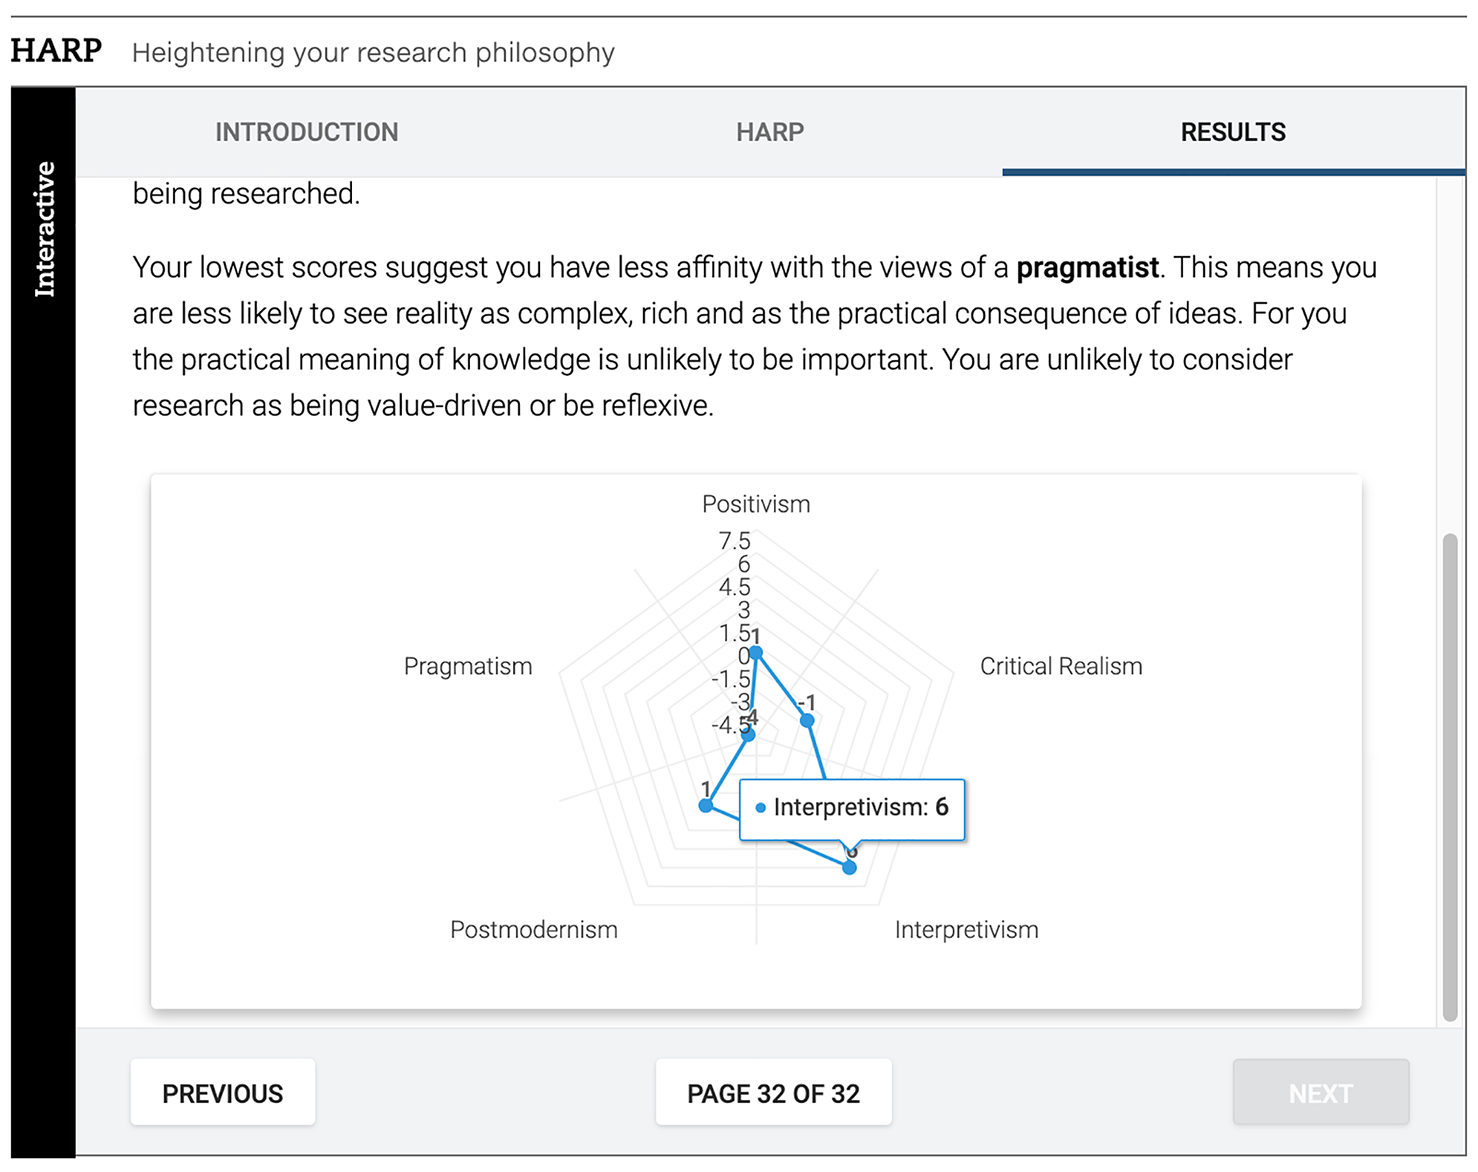Click the Critical Realism axis label
The height and width of the screenshot is (1172, 1478).
pos(1061,667)
